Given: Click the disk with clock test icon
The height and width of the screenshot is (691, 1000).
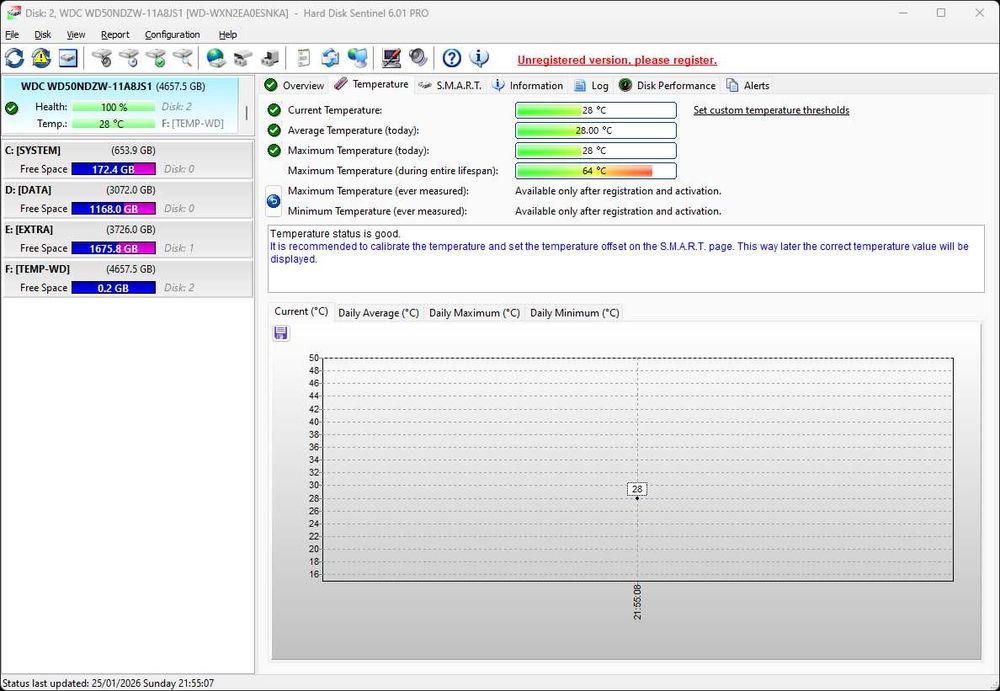Looking at the screenshot, I should [x=129, y=58].
